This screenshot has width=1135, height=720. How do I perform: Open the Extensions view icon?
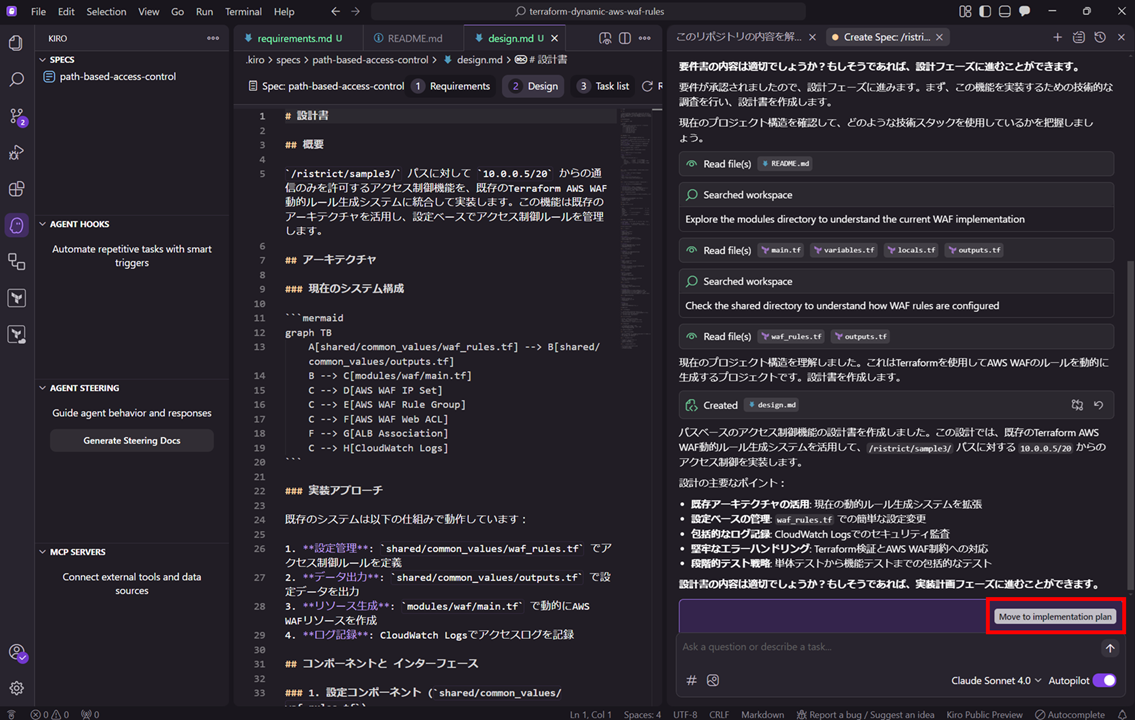click(x=16, y=189)
